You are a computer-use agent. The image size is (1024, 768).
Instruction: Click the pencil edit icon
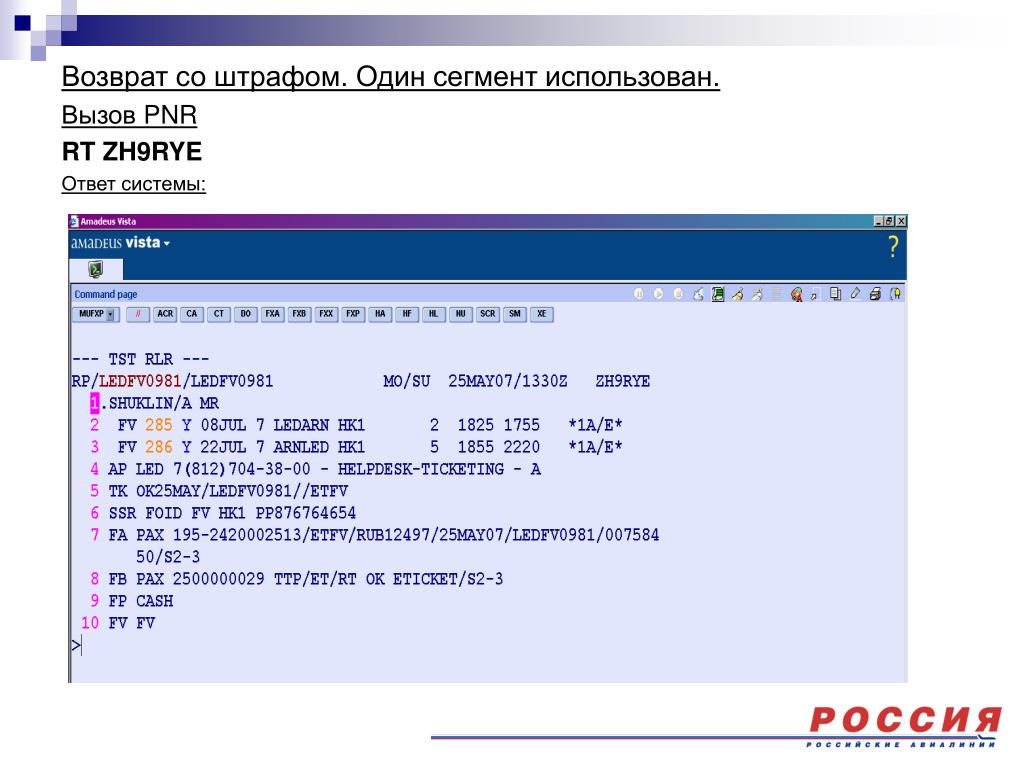855,294
